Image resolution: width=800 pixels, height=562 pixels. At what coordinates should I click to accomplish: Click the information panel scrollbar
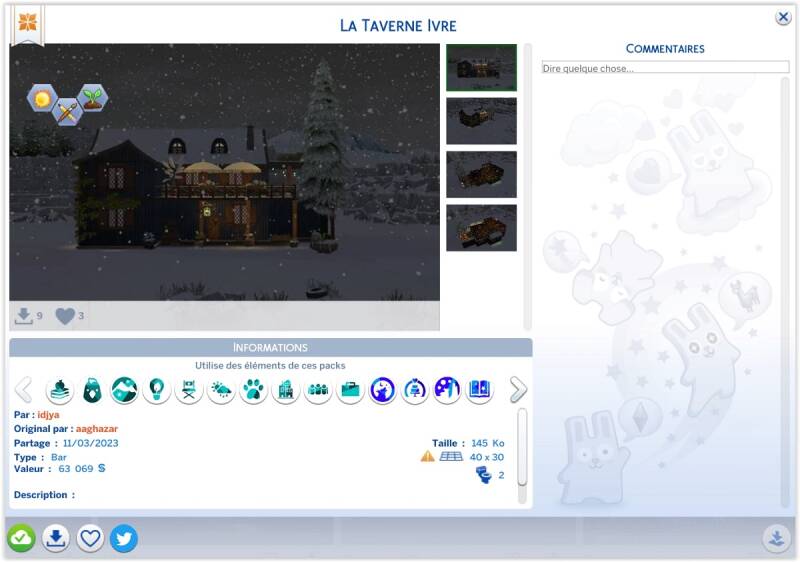(x=522, y=447)
